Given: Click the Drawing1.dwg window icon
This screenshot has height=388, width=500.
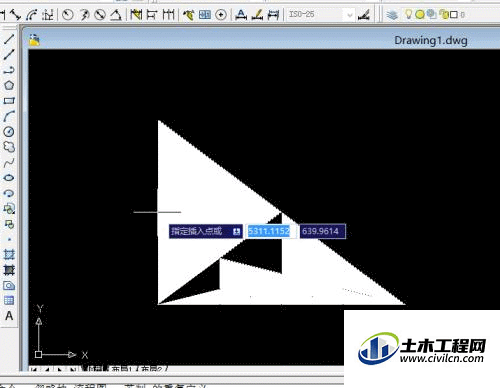Looking at the screenshot, I should [34, 40].
